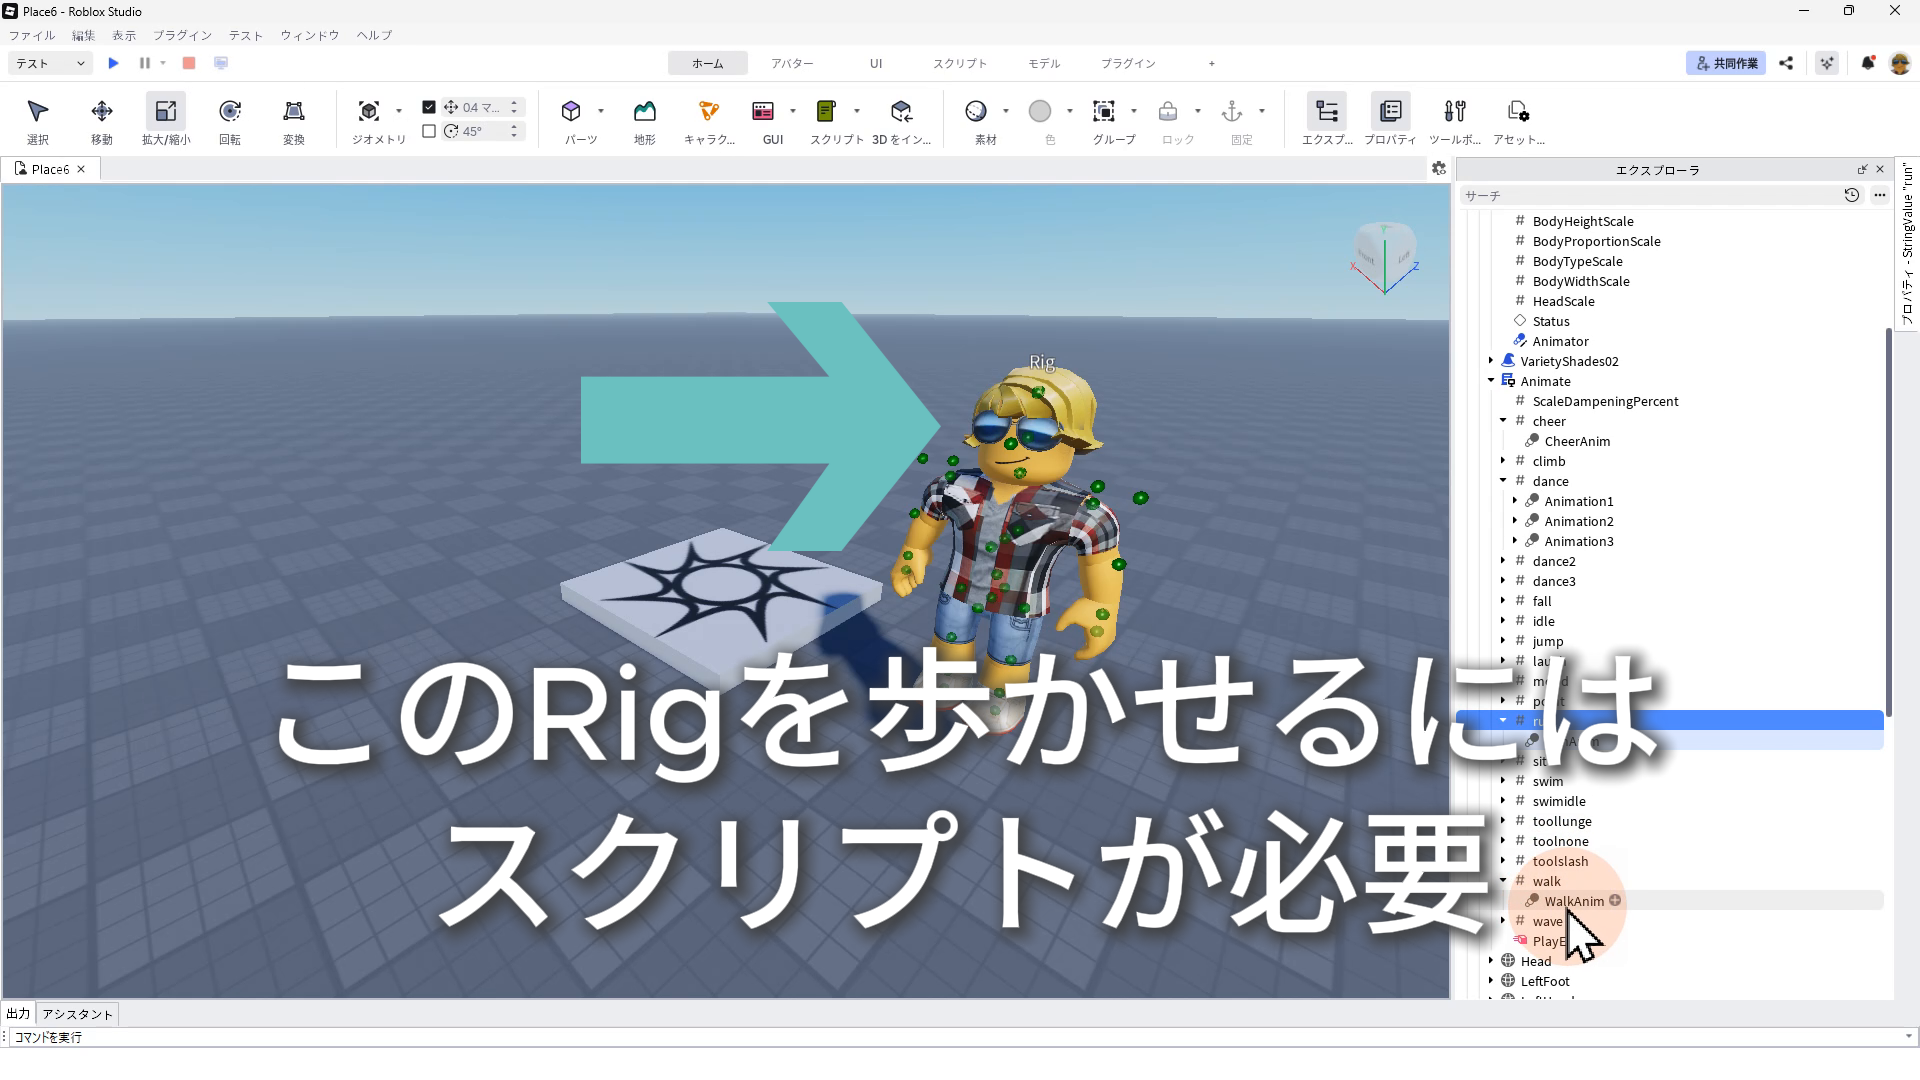Click the Collaborate (共同作業) button
Image resolution: width=1920 pixels, height=1080 pixels.
[1726, 63]
